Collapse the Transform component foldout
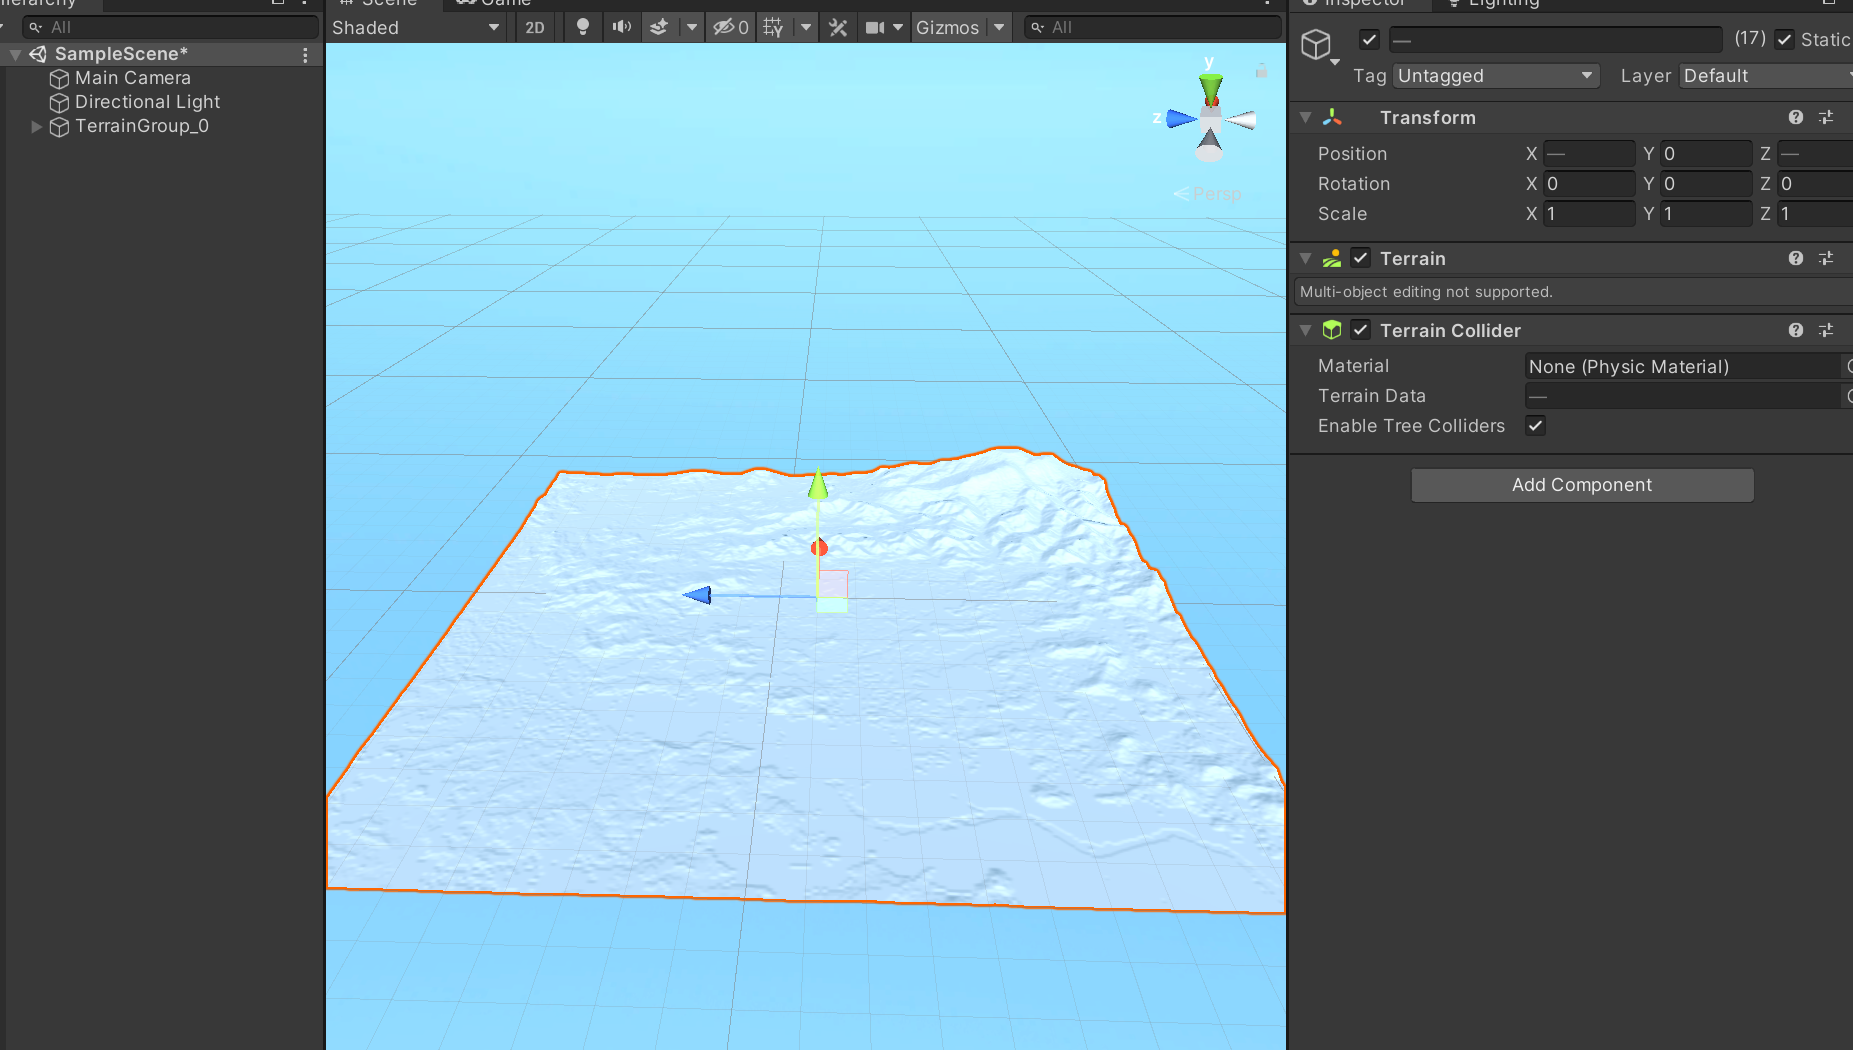Image resolution: width=1853 pixels, height=1050 pixels. coord(1305,117)
